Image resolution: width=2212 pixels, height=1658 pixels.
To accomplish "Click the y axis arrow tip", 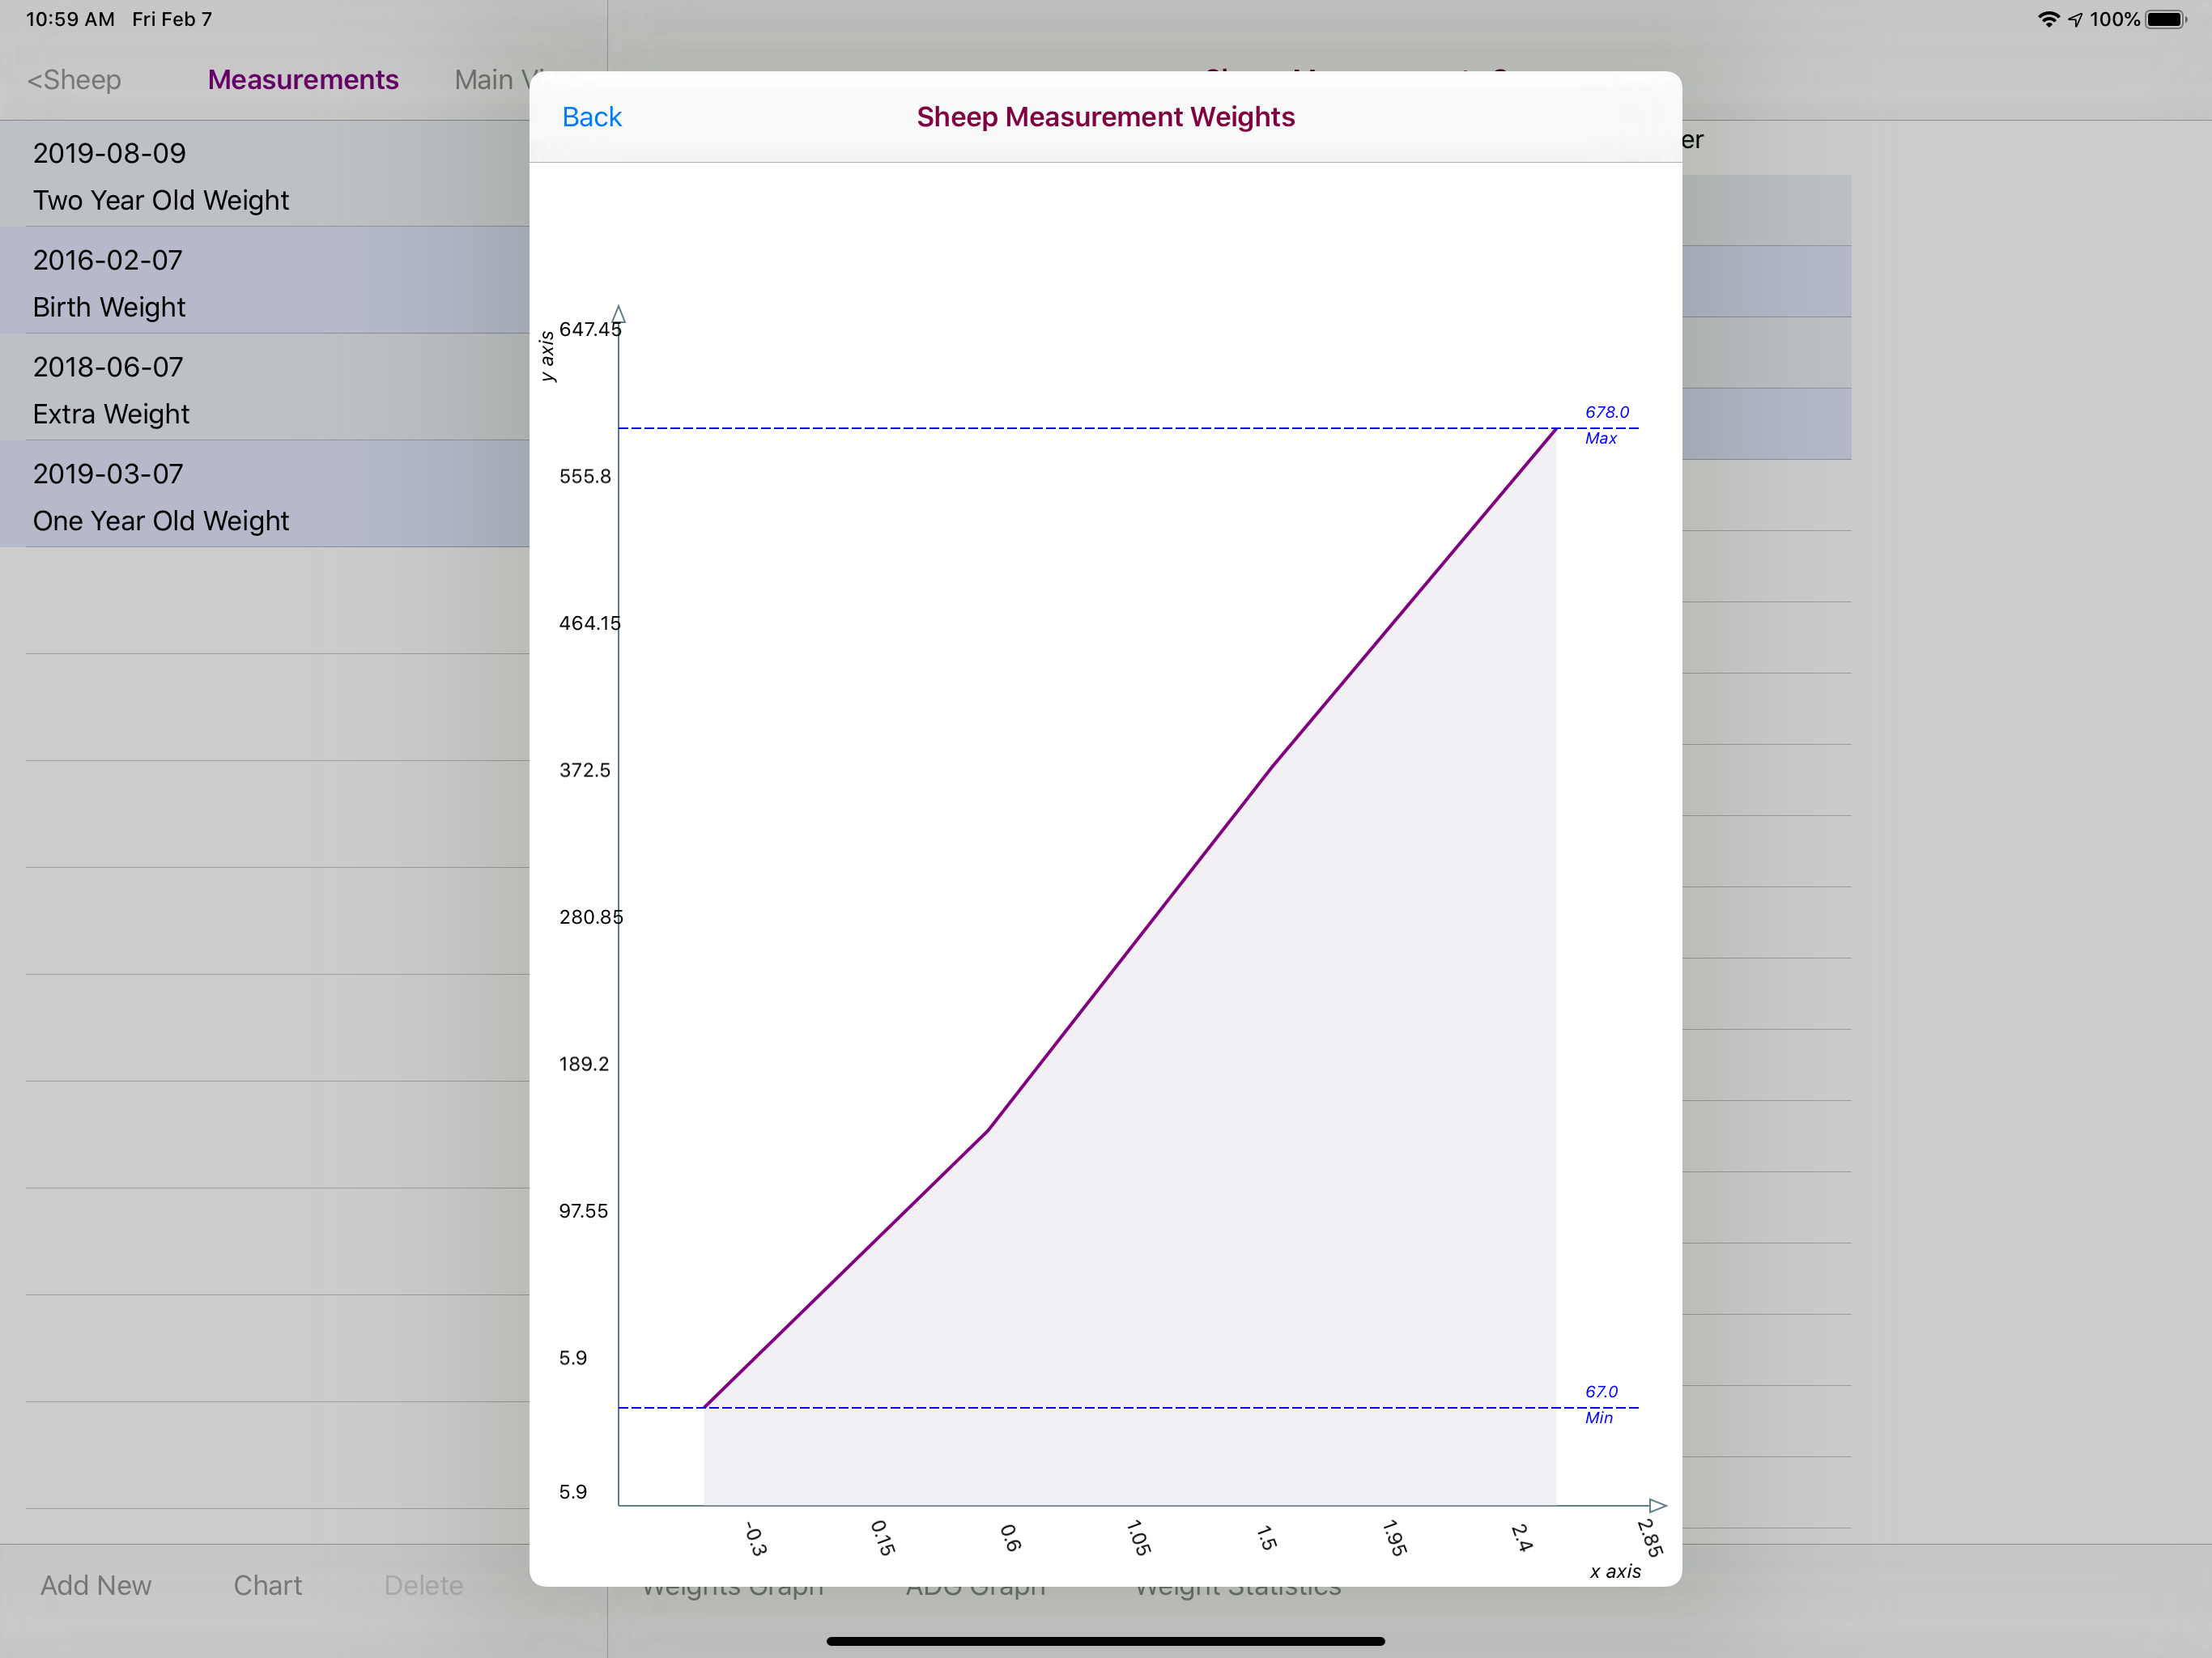I will coord(619,314).
